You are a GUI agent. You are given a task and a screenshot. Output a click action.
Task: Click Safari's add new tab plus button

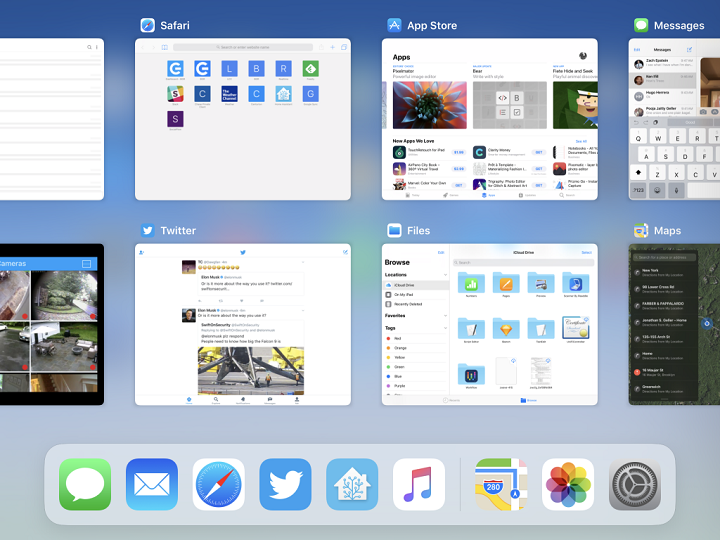[x=332, y=47]
